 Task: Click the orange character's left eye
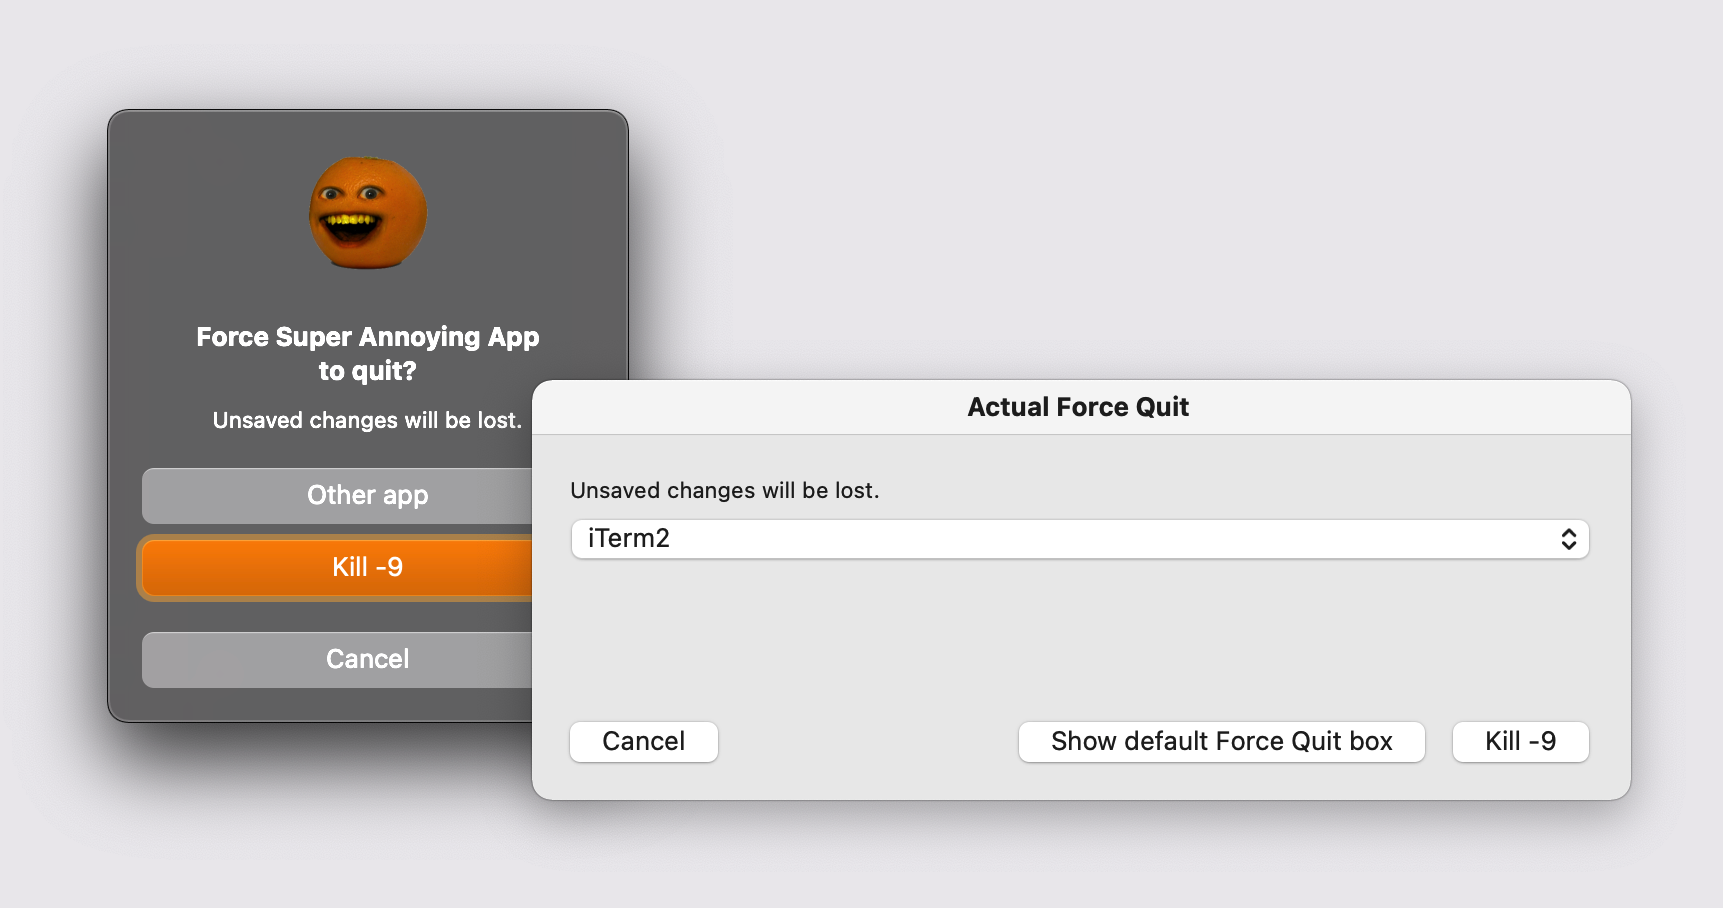[330, 195]
